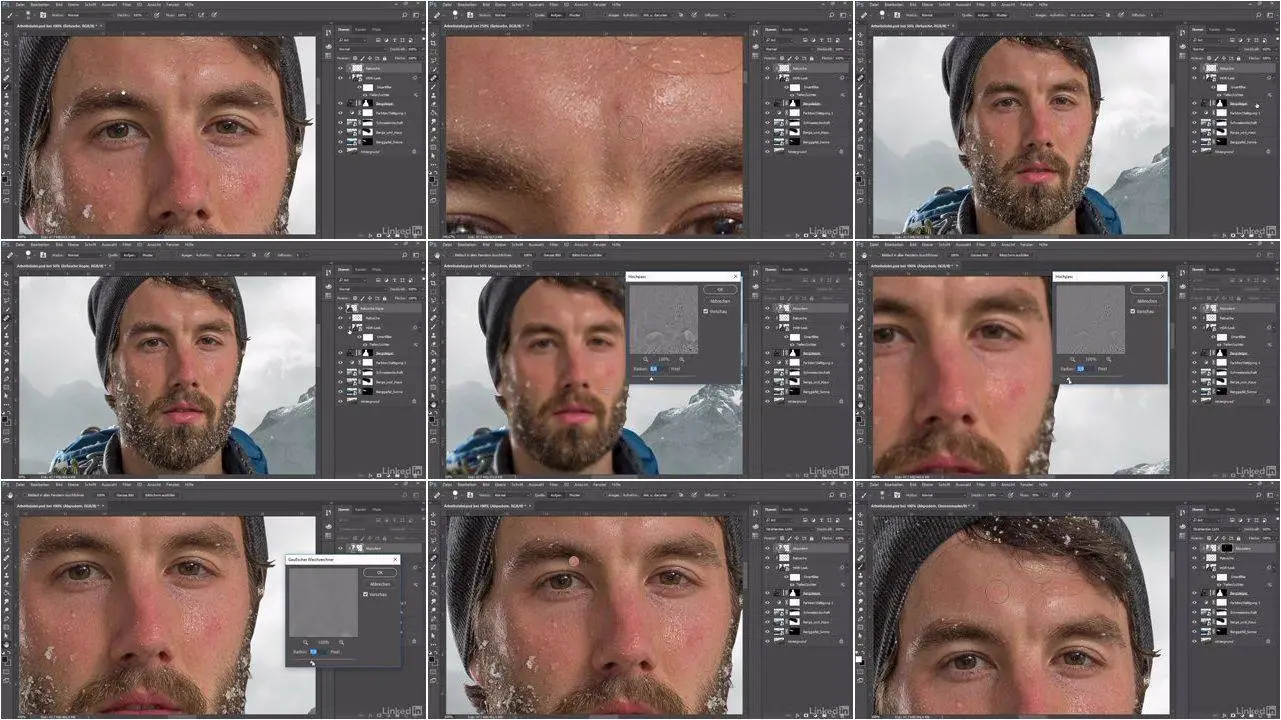Click the search icon in Gaußscher Weichzeichner frame

pyautogui.click(x=405, y=495)
